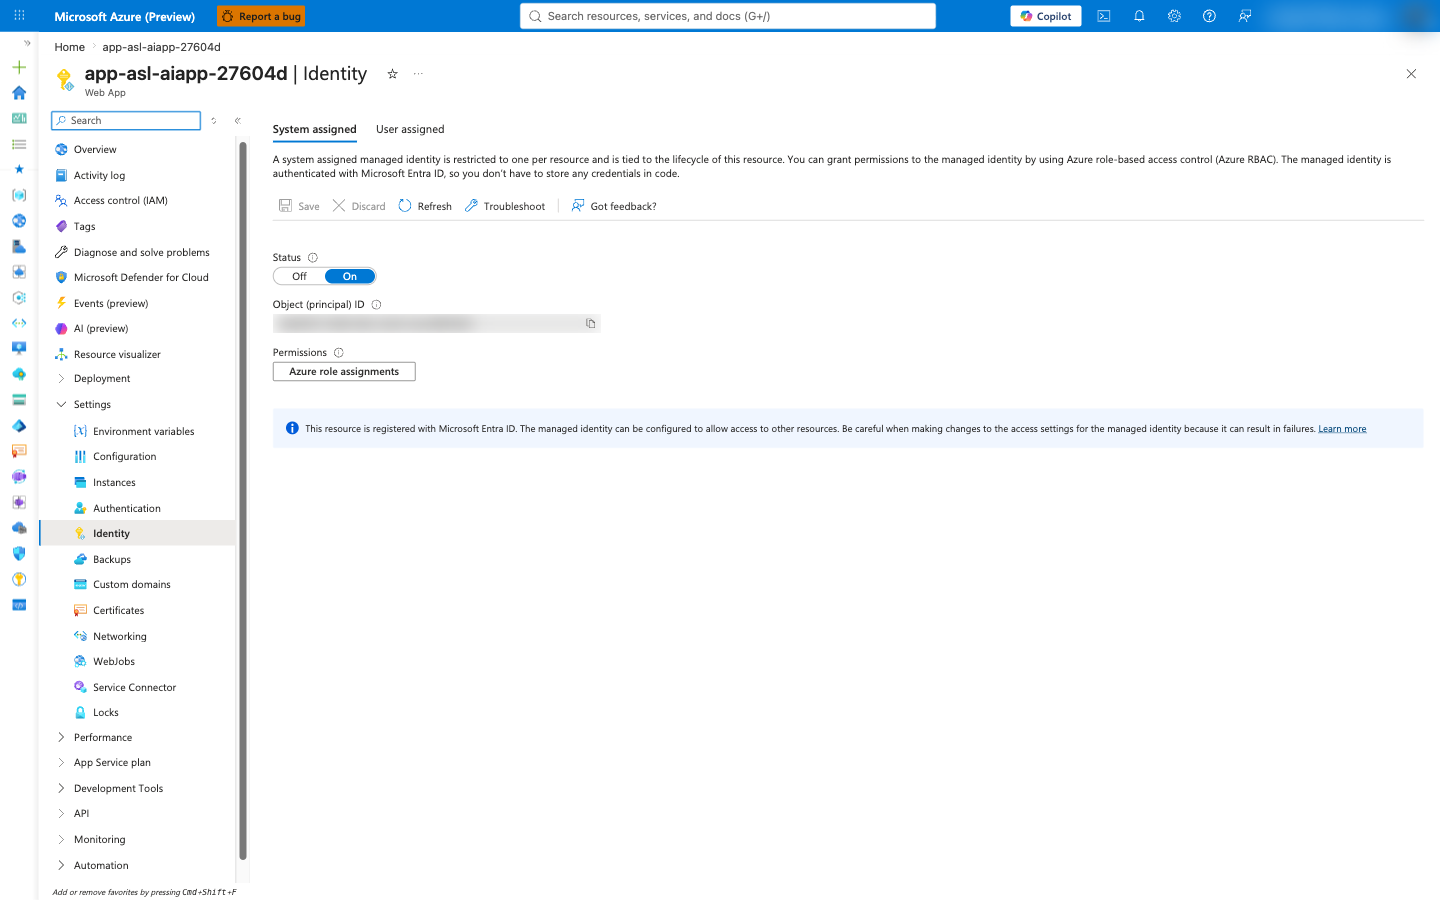The width and height of the screenshot is (1440, 900).
Task: Click Save in the toolbar
Action: [x=299, y=206]
